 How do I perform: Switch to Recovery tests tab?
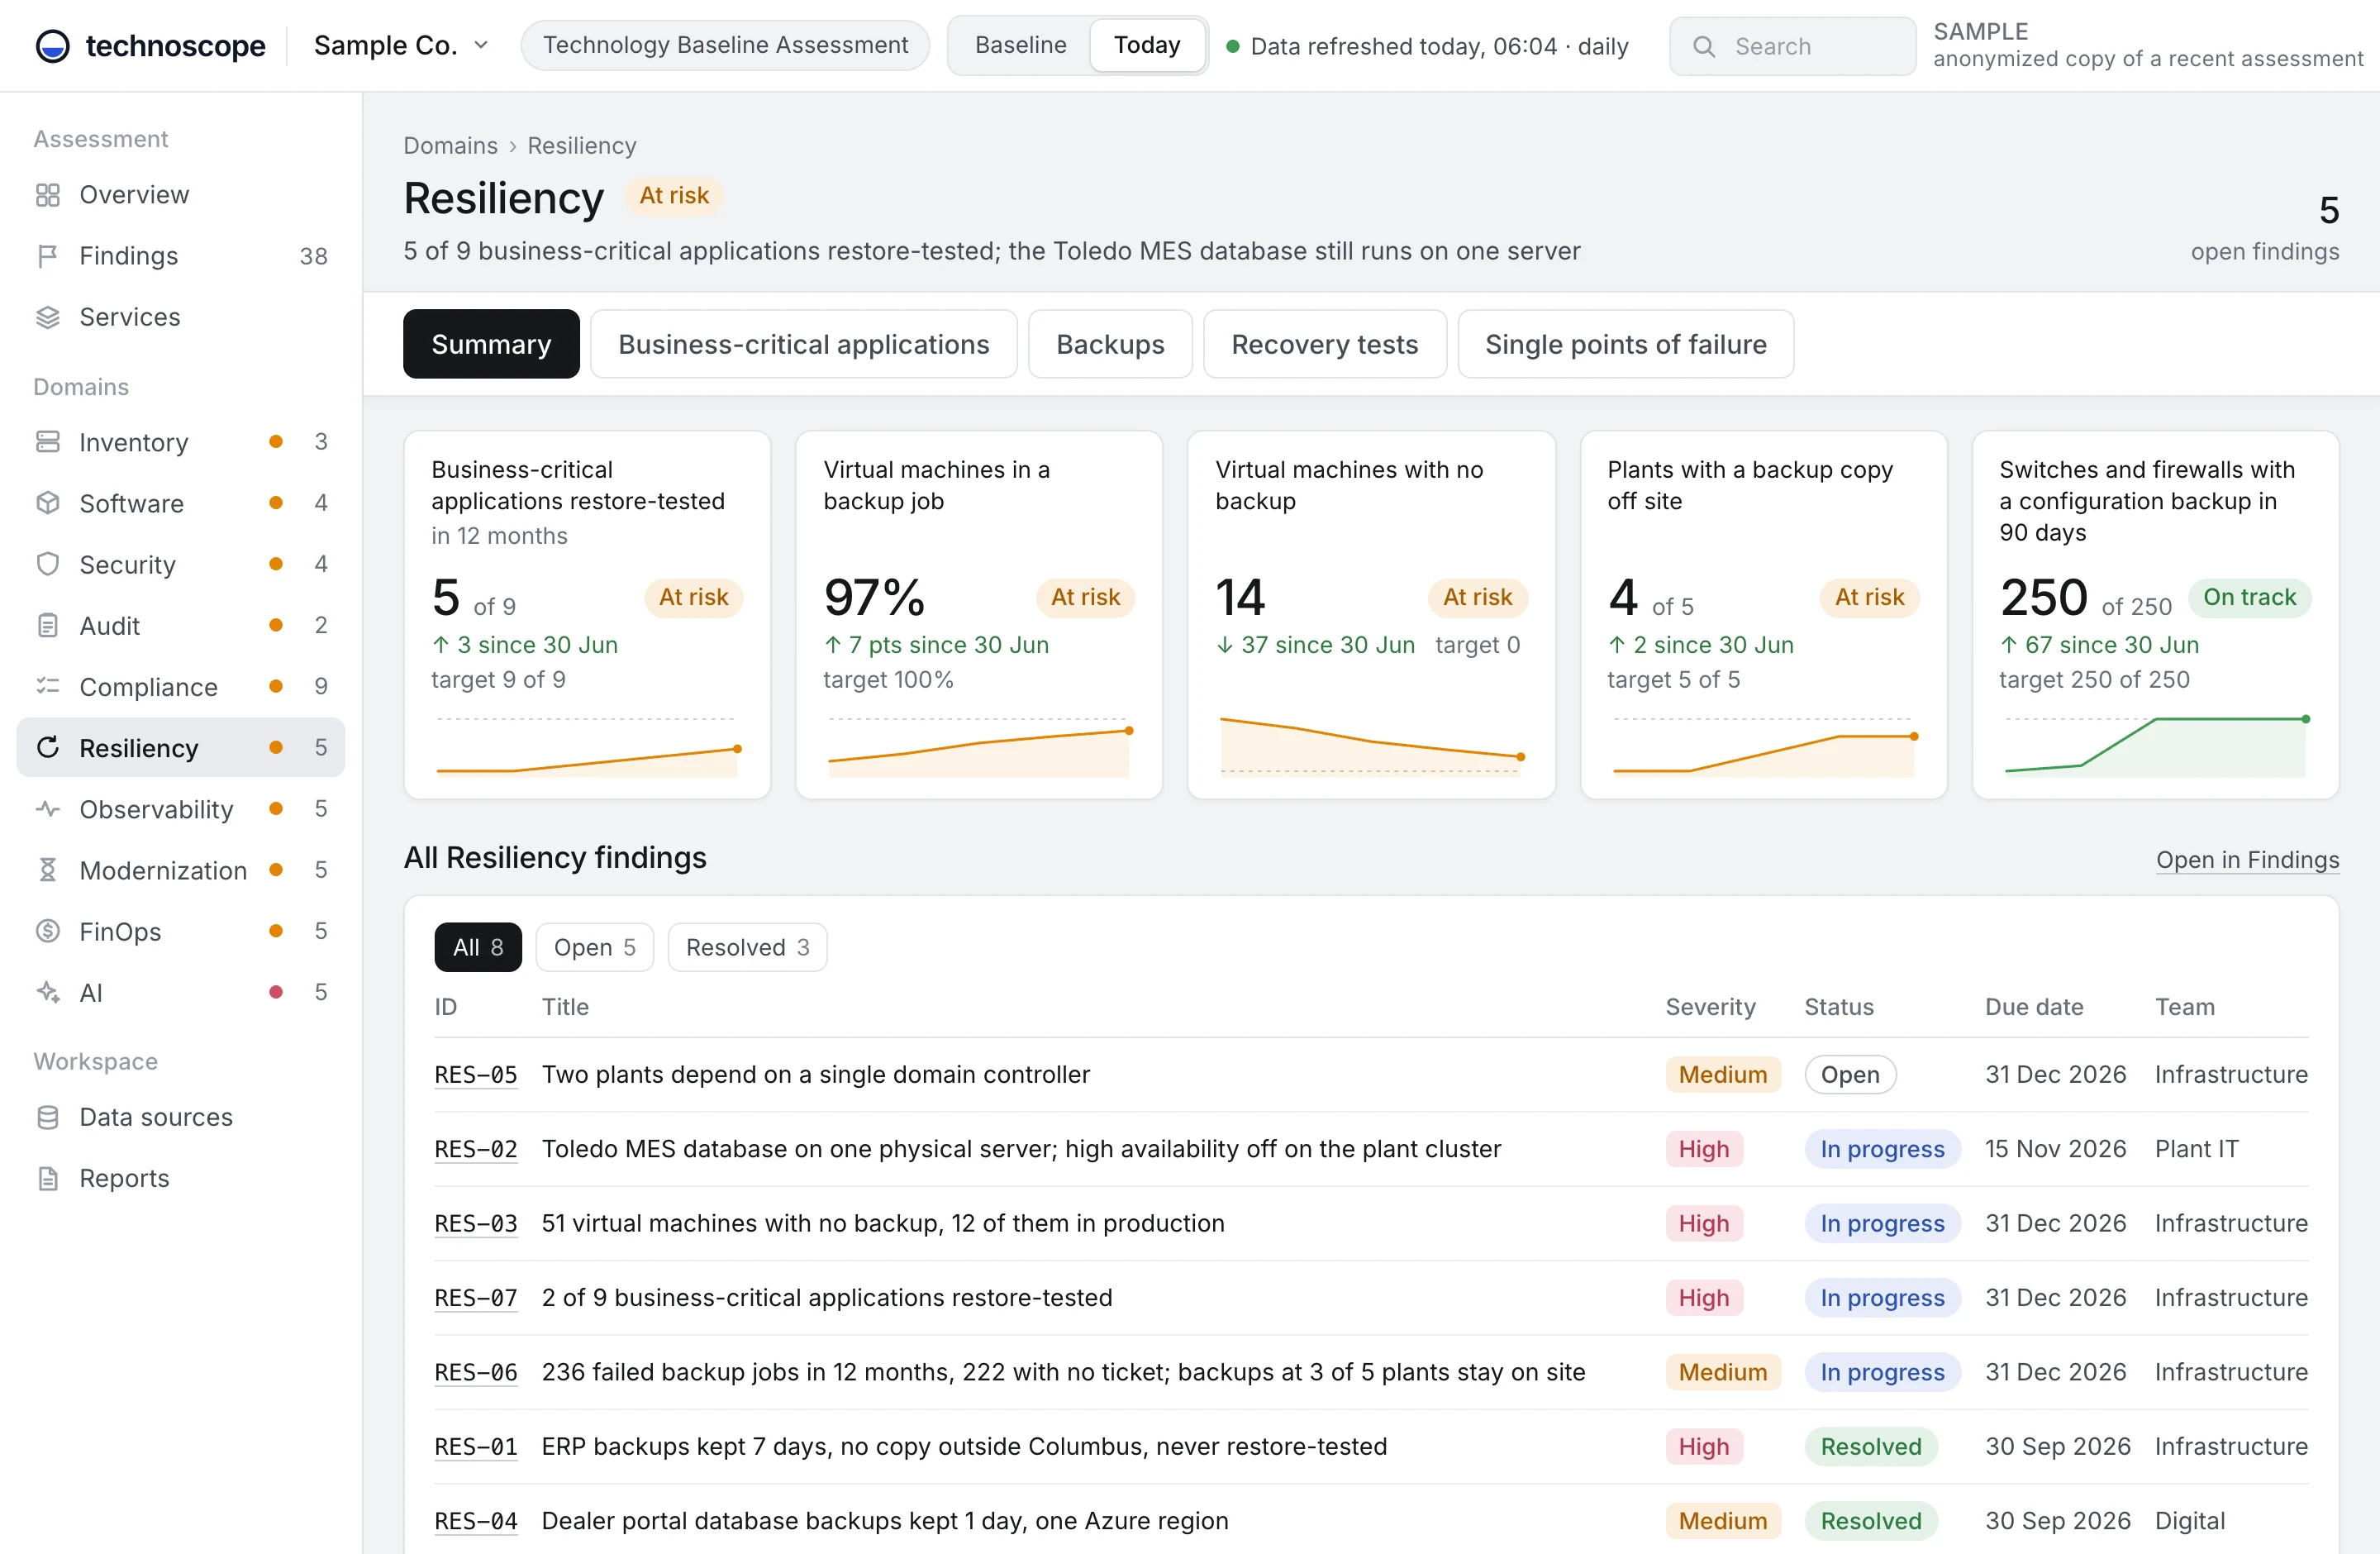pyautogui.click(x=1324, y=344)
